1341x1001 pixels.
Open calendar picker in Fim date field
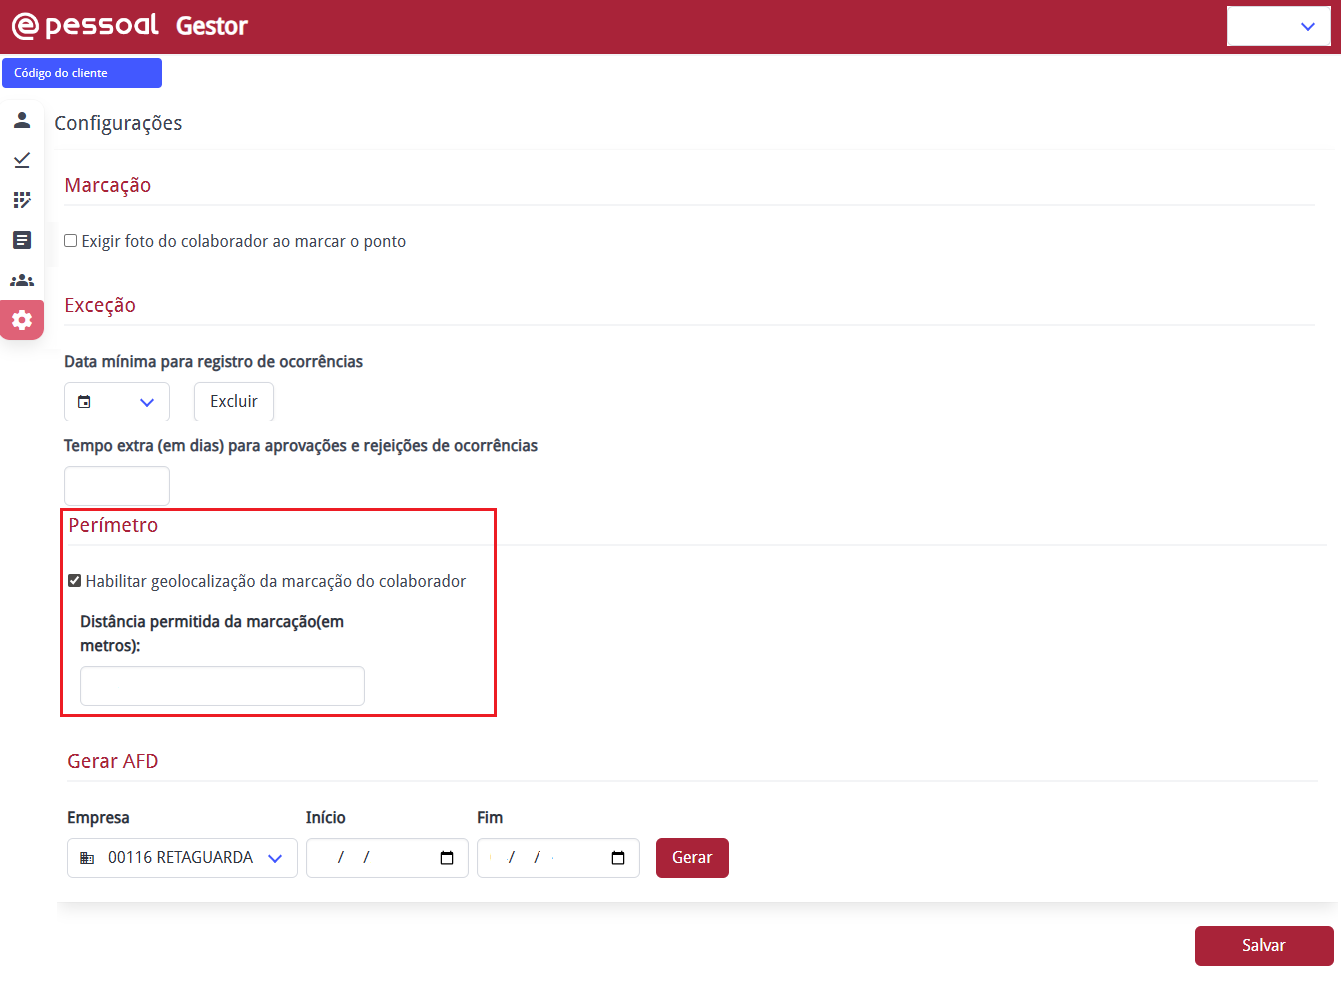(618, 858)
